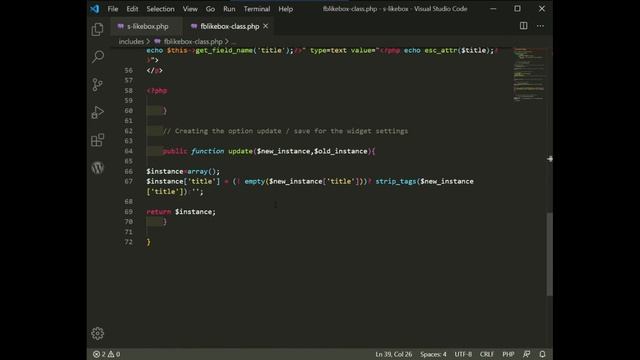Click '$instance=array();' on line 66
This screenshot has height=360, width=640.
[x=183, y=171]
